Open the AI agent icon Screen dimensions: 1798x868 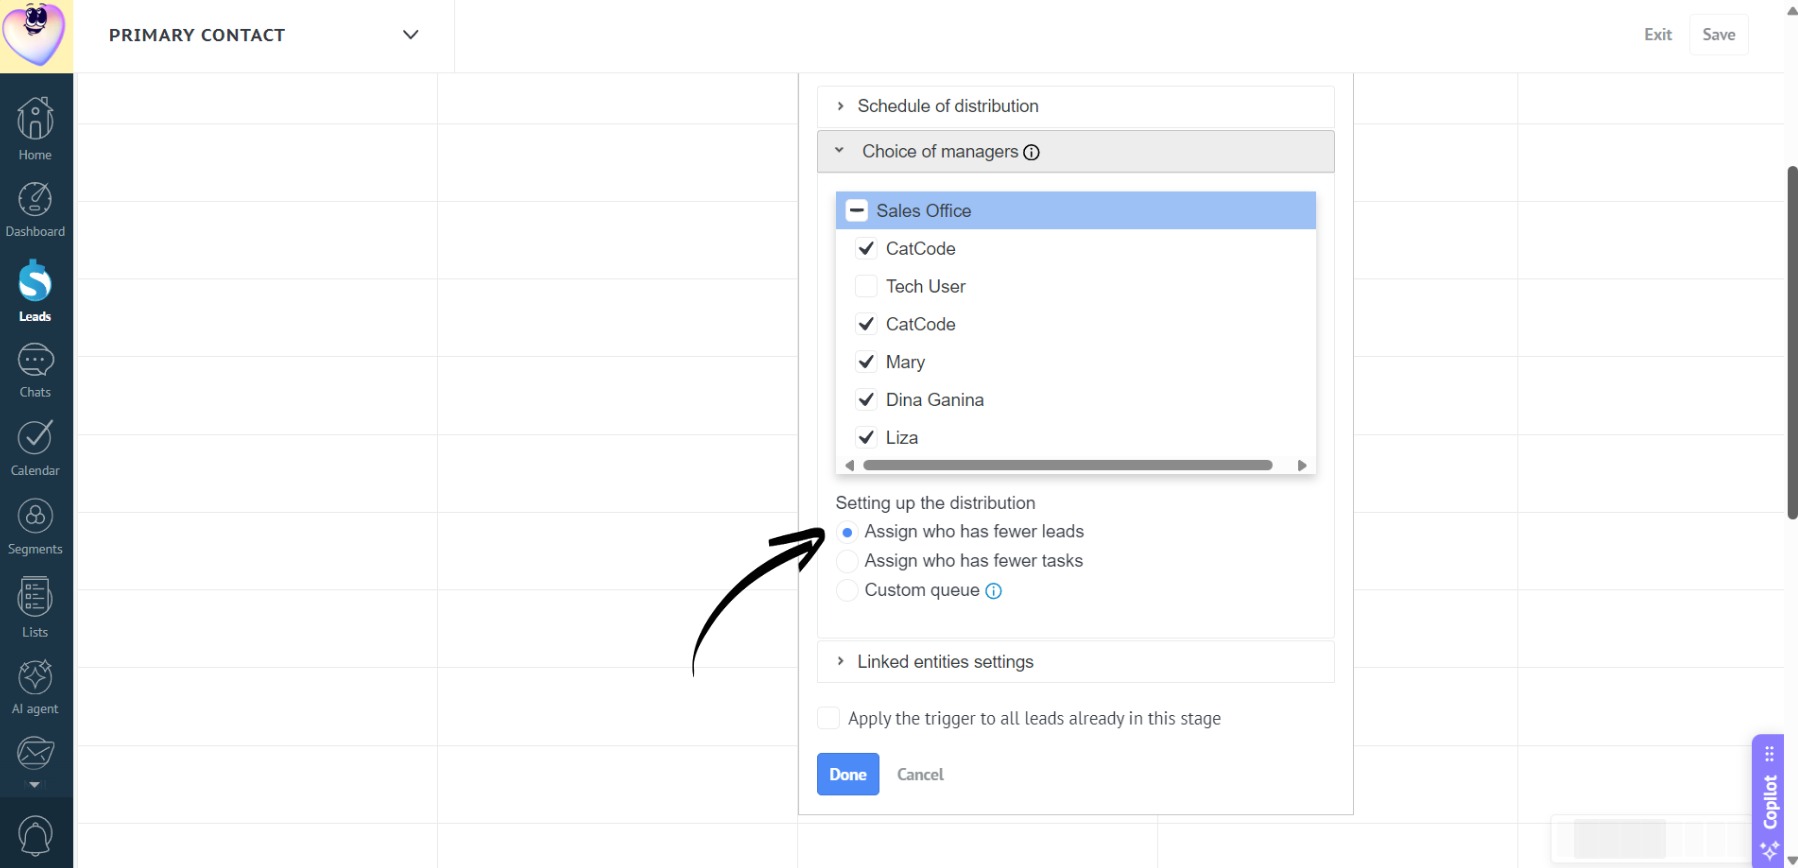(x=35, y=687)
